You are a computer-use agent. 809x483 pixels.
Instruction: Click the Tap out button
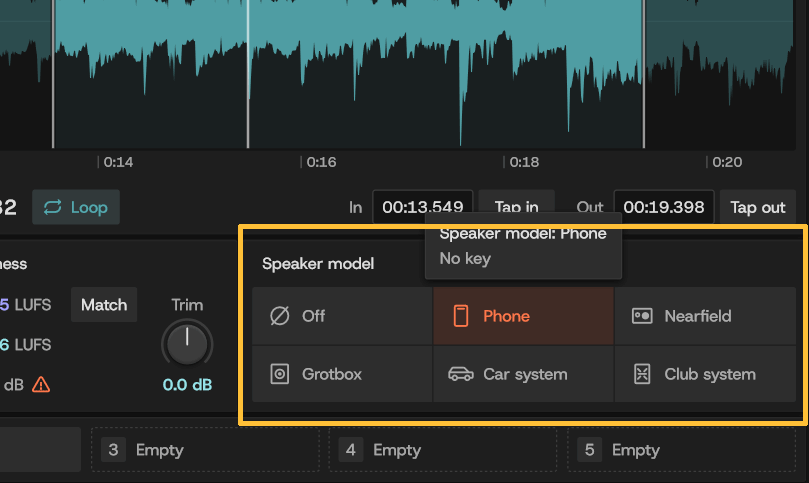pos(757,207)
